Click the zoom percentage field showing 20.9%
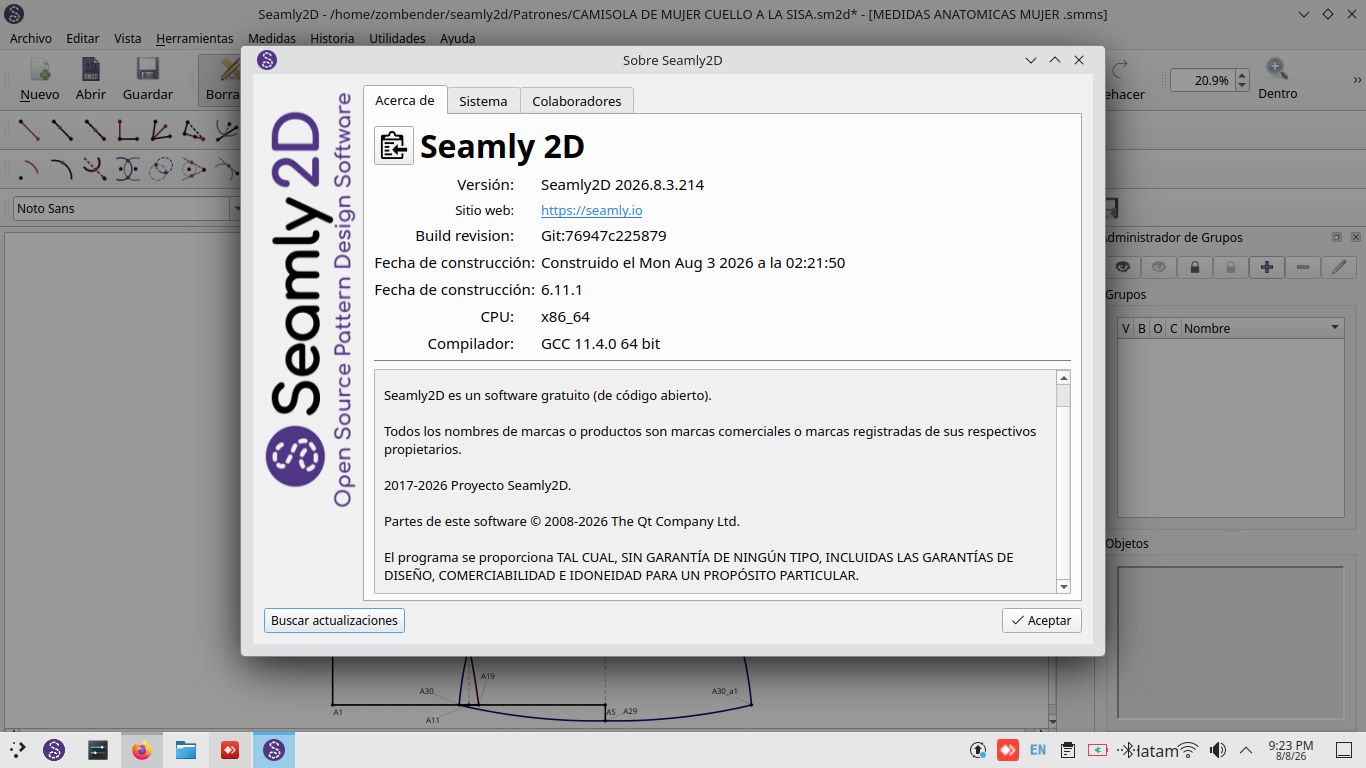 tap(1202, 80)
